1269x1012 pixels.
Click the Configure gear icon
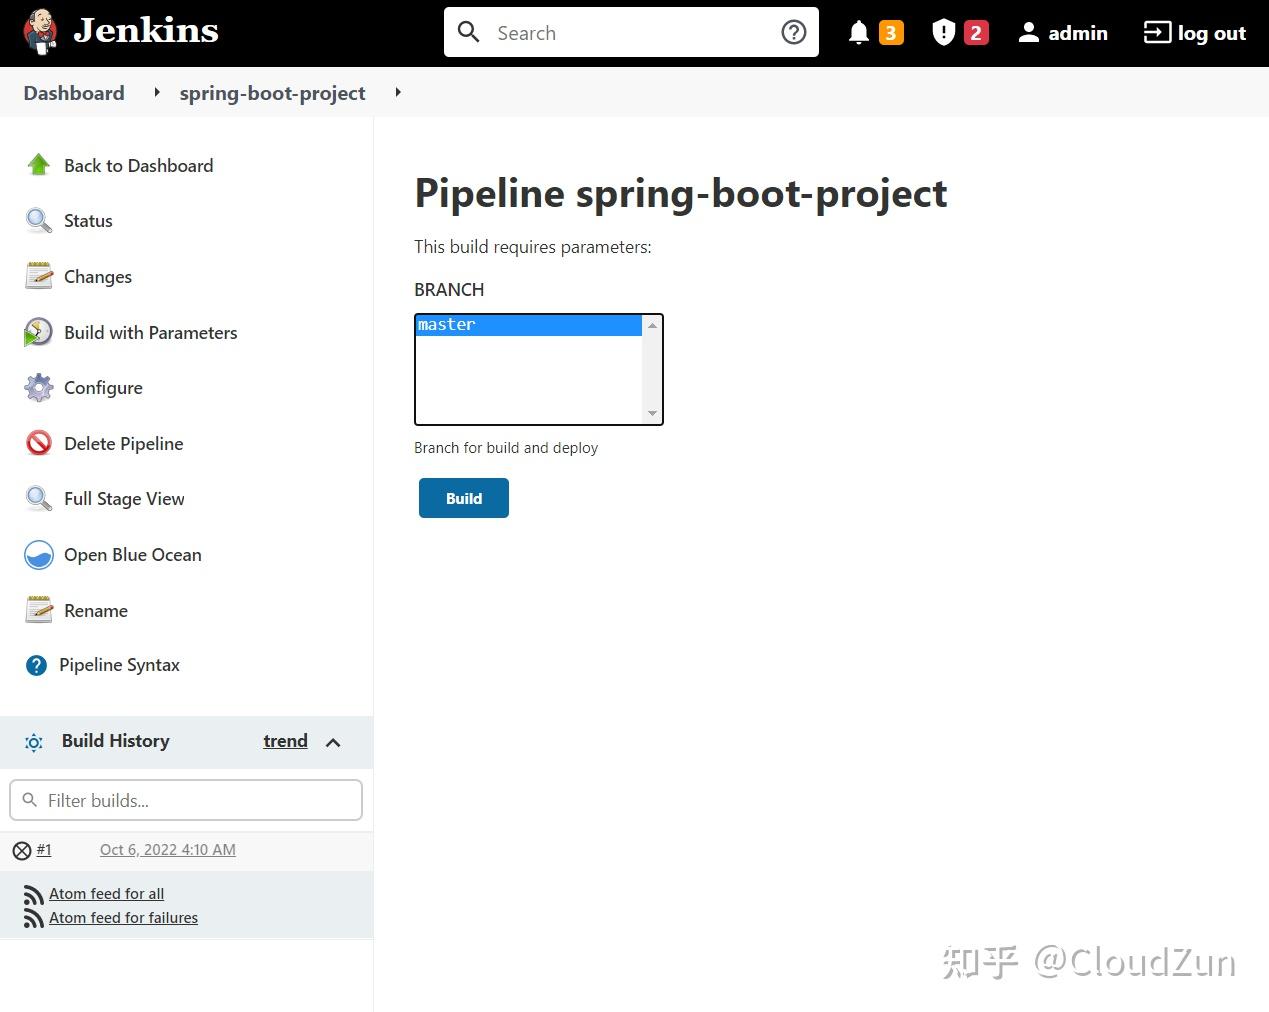38,388
